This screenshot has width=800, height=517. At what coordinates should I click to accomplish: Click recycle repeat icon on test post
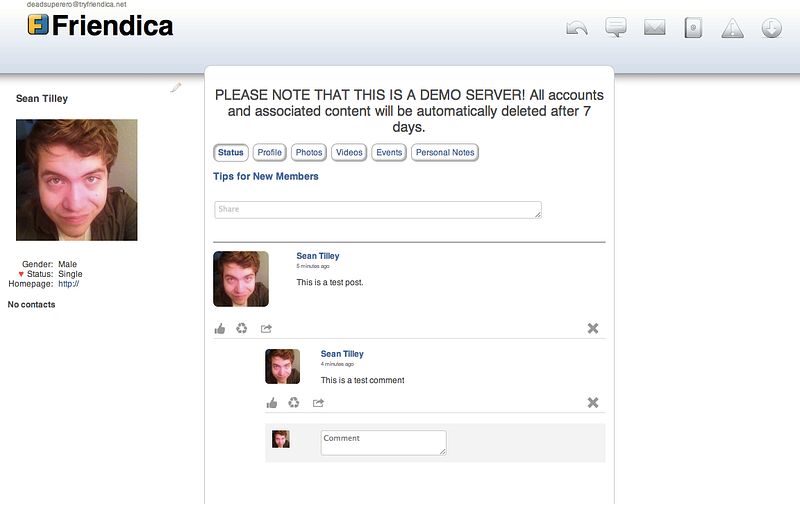coord(242,328)
